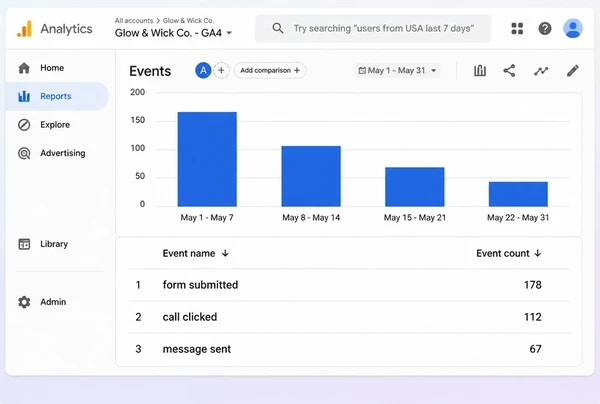Open the Explore section
This screenshot has height=404, width=600.
(x=57, y=125)
